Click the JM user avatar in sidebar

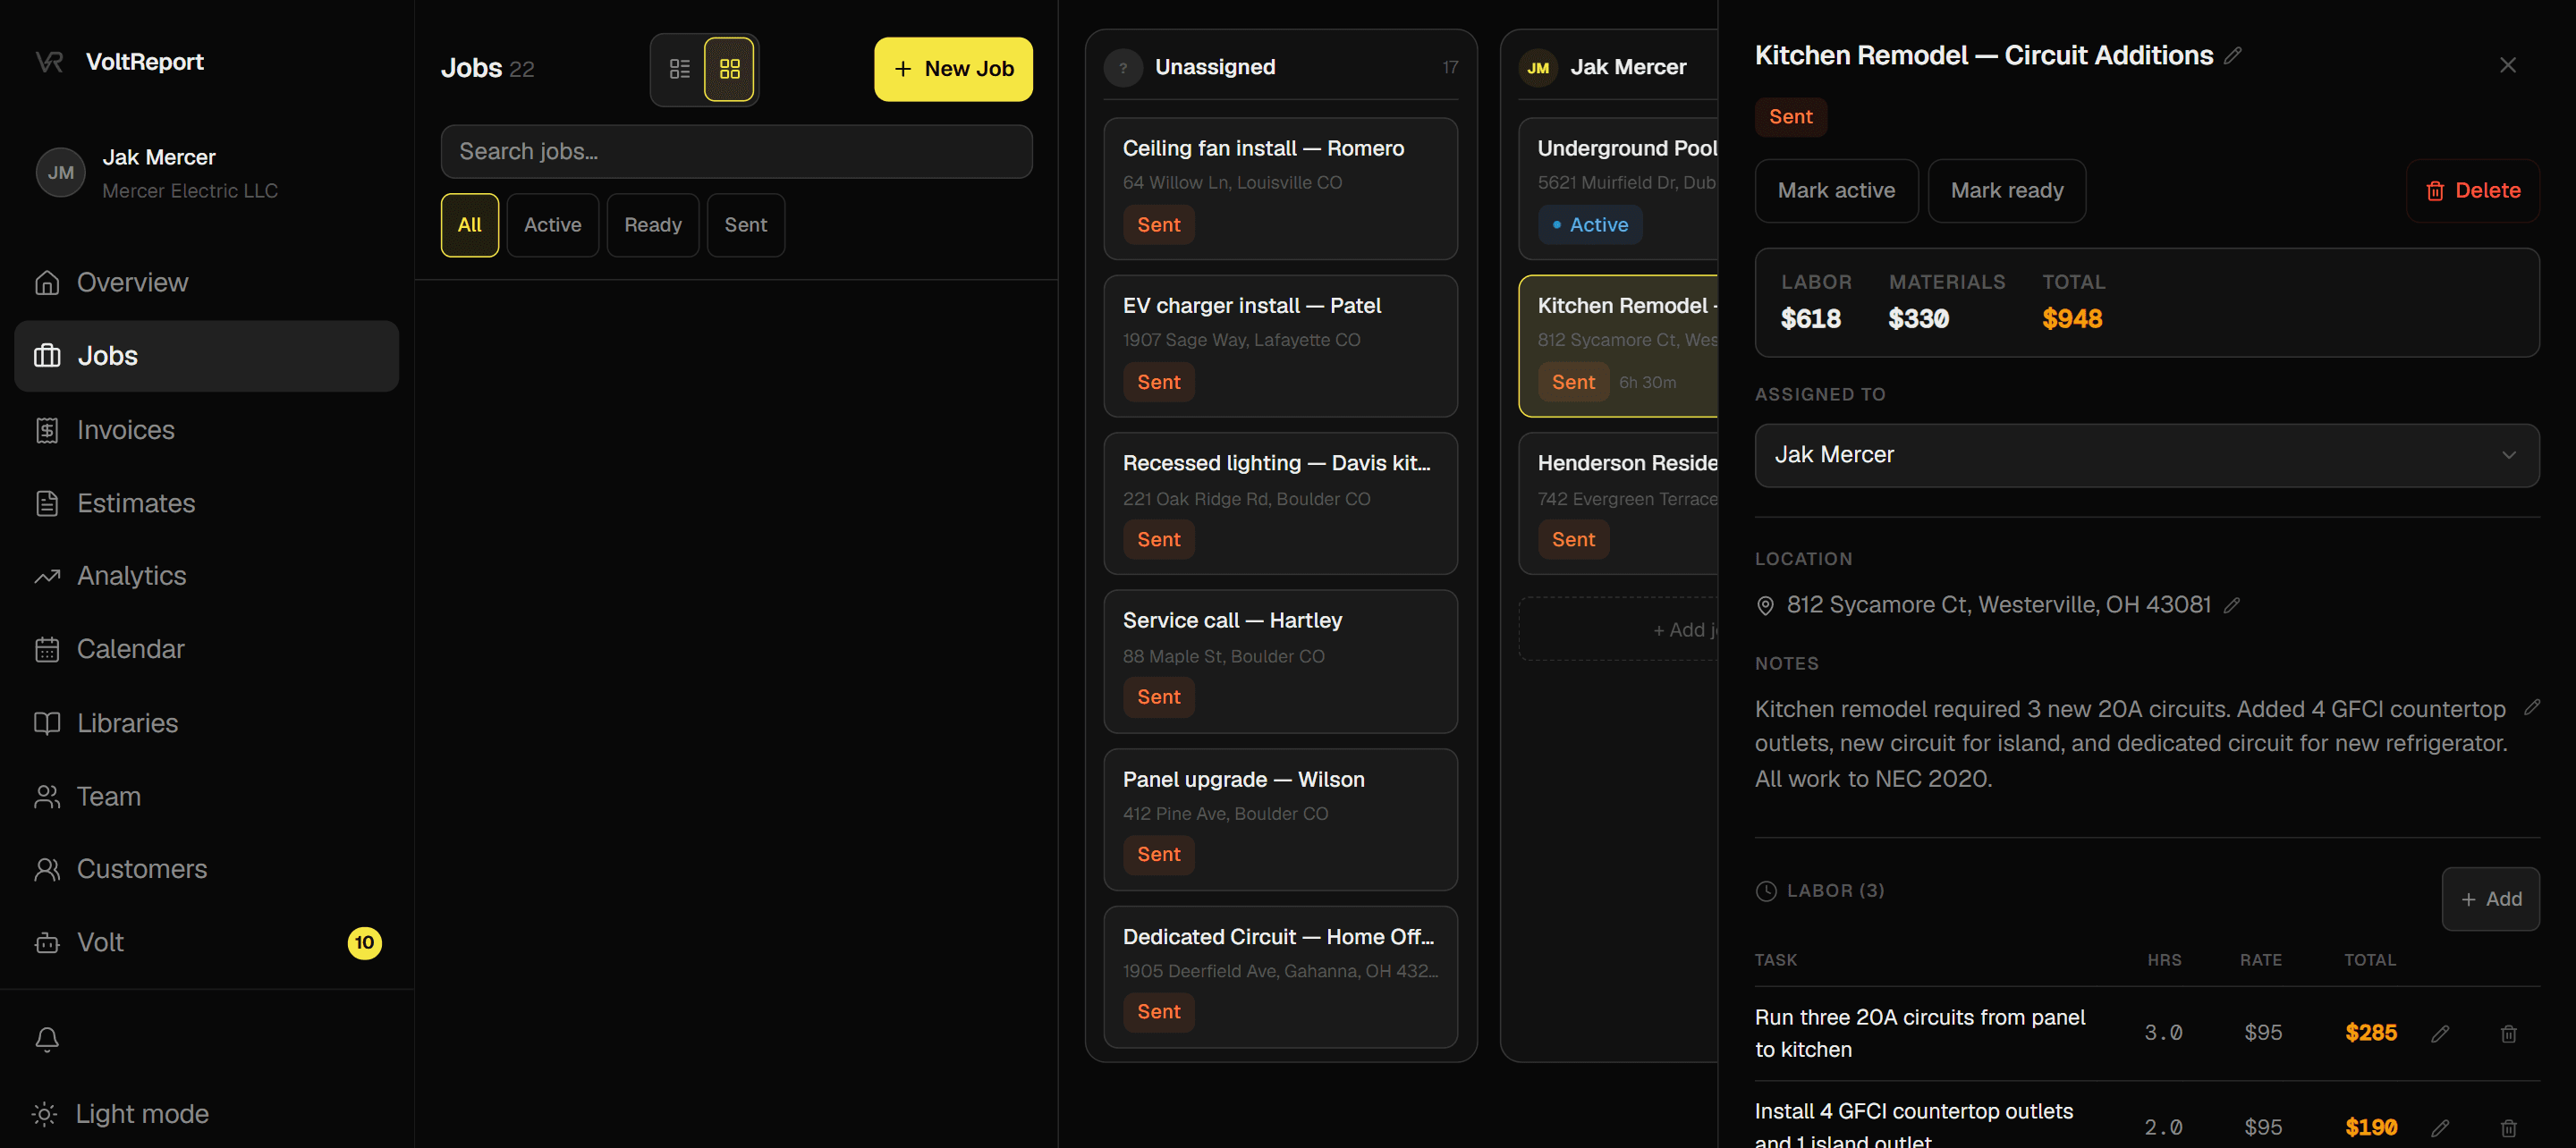coord(61,173)
